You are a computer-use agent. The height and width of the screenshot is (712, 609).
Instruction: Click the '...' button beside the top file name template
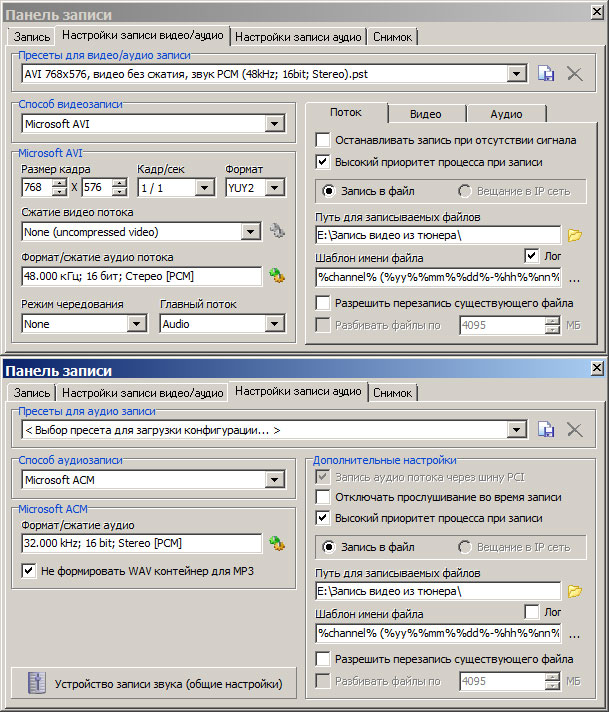(574, 279)
